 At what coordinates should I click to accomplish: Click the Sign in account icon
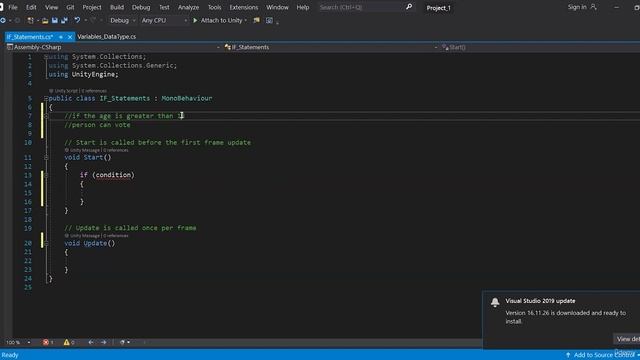click(x=593, y=7)
